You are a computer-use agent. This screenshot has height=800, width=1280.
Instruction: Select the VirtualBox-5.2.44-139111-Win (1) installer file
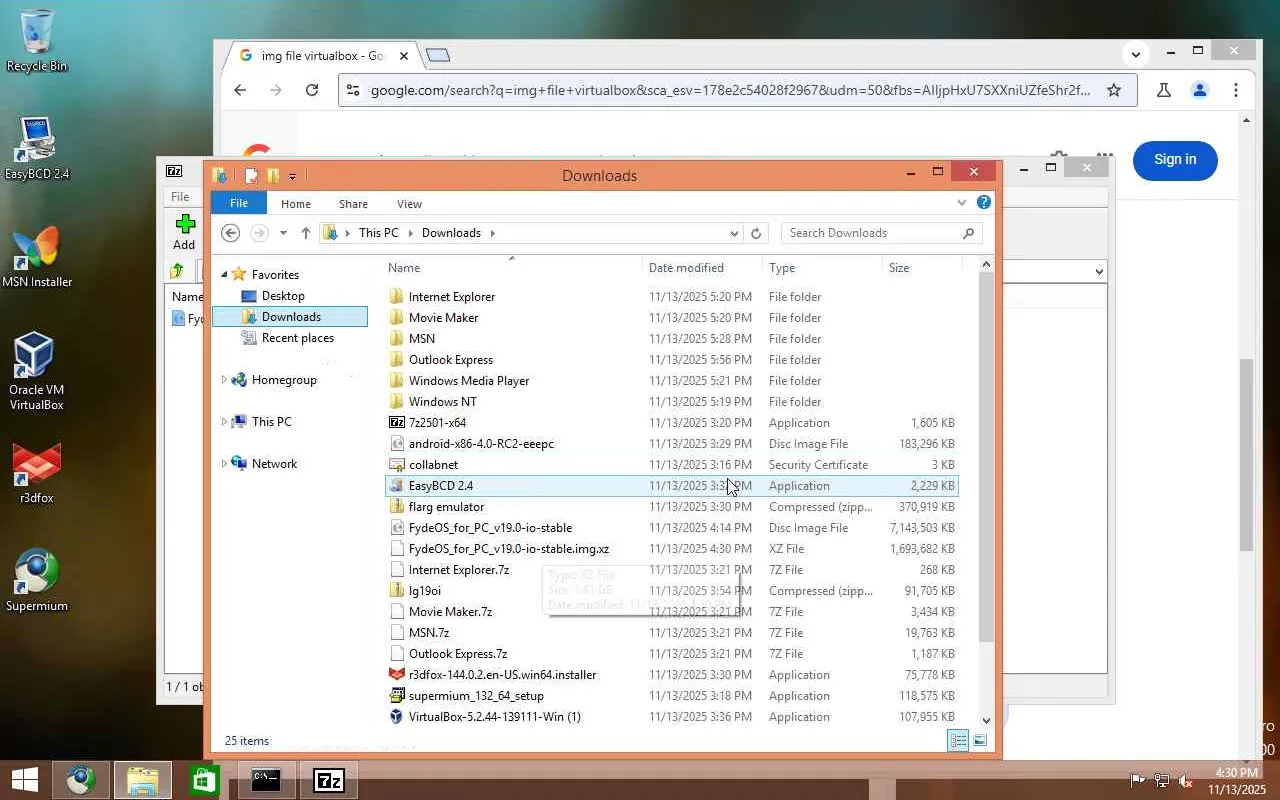click(494, 717)
